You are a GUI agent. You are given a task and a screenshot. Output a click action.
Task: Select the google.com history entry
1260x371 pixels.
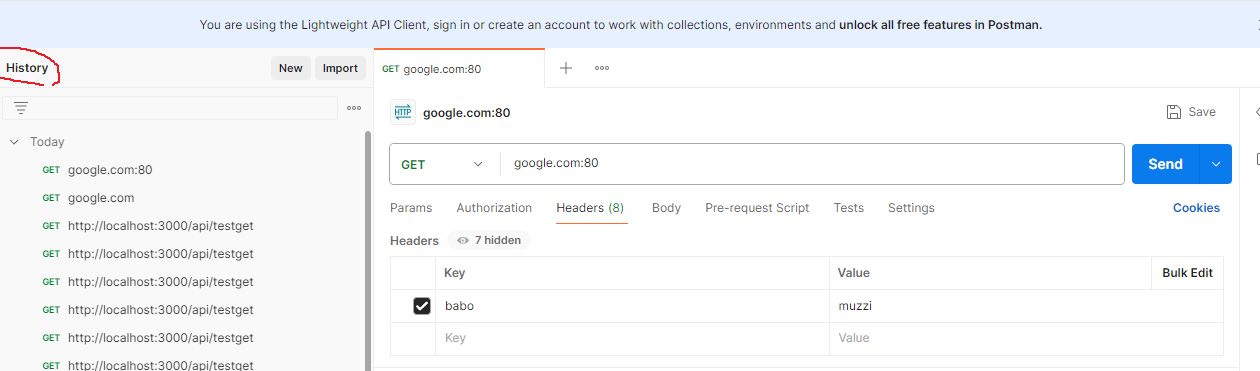101,198
